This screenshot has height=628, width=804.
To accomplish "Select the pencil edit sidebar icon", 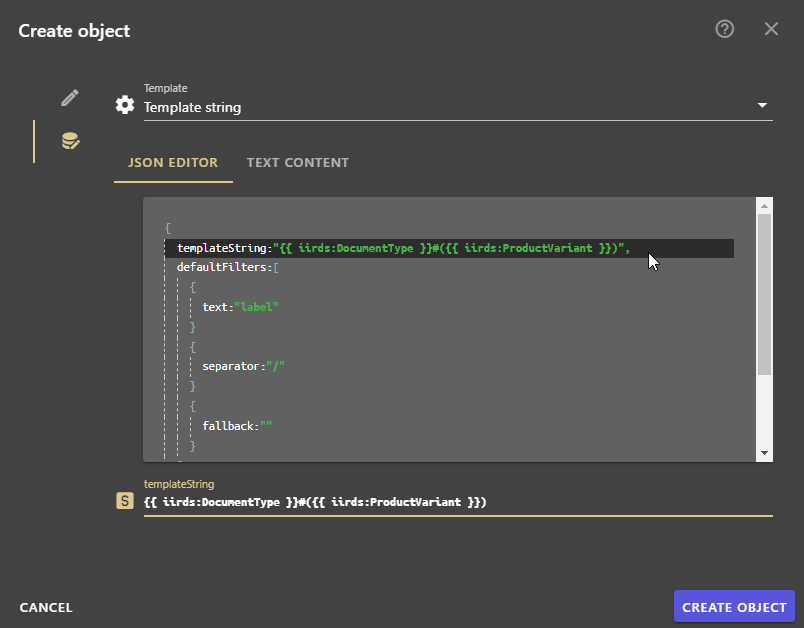I will [70, 97].
